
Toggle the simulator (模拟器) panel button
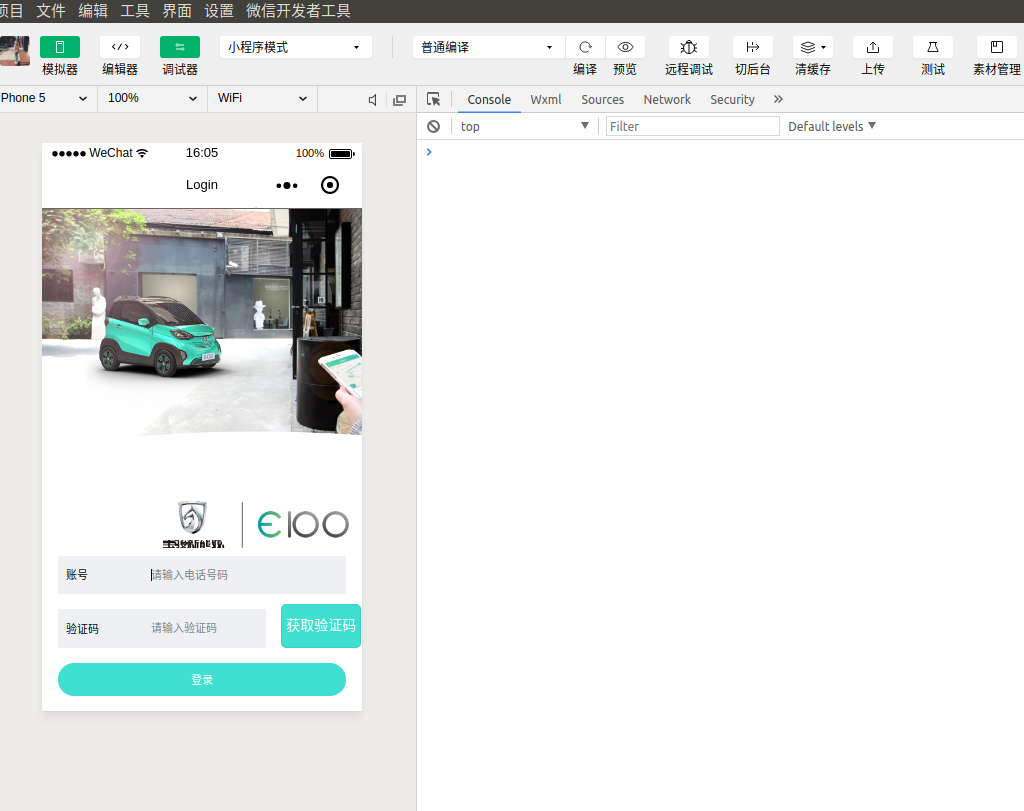59,47
